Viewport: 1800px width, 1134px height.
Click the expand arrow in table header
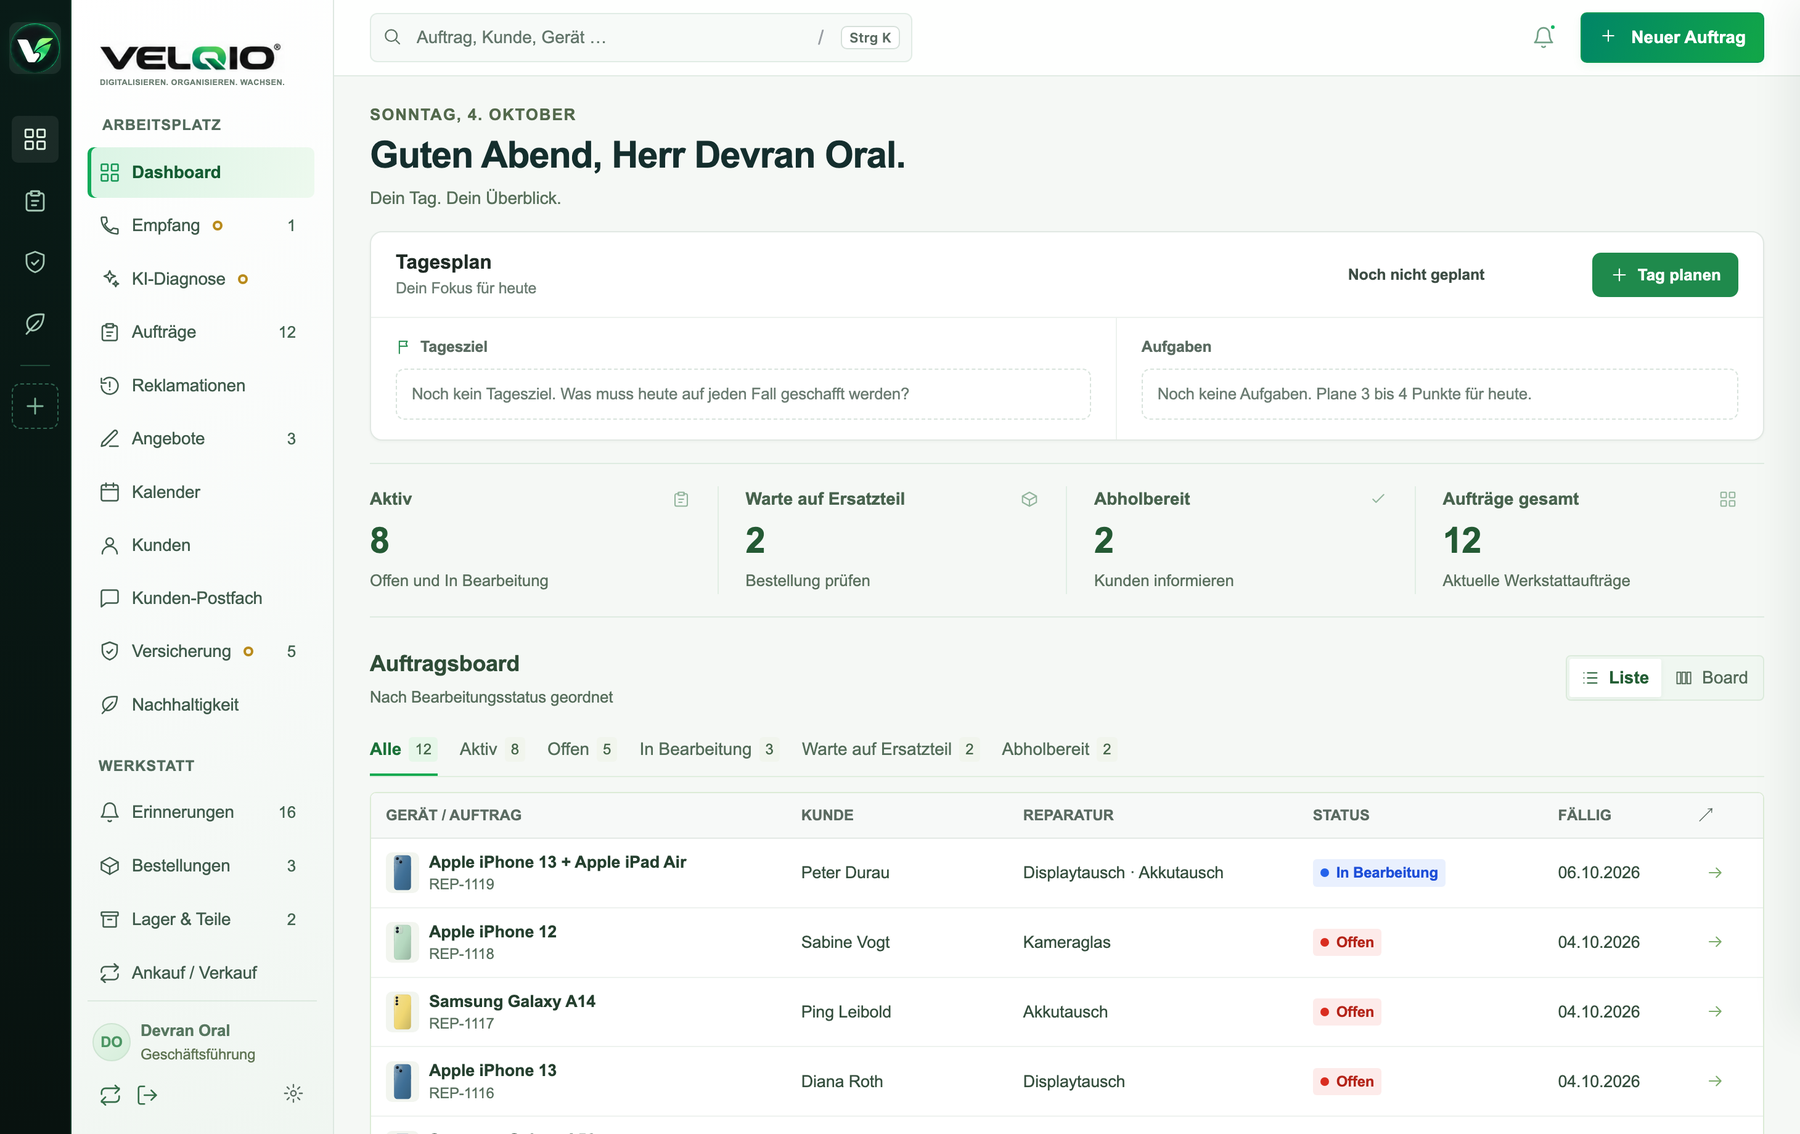tap(1706, 815)
